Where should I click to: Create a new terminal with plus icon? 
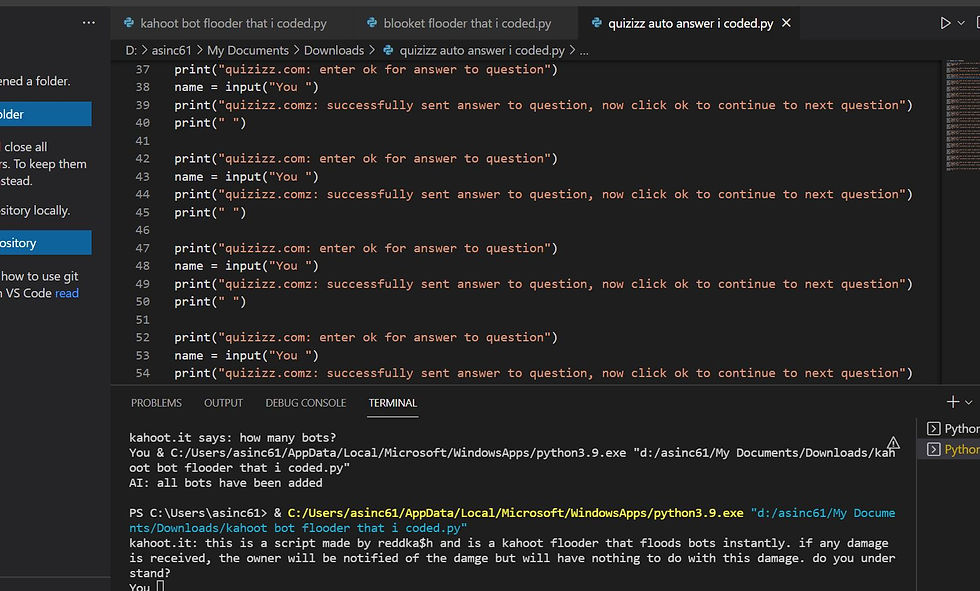pos(952,402)
